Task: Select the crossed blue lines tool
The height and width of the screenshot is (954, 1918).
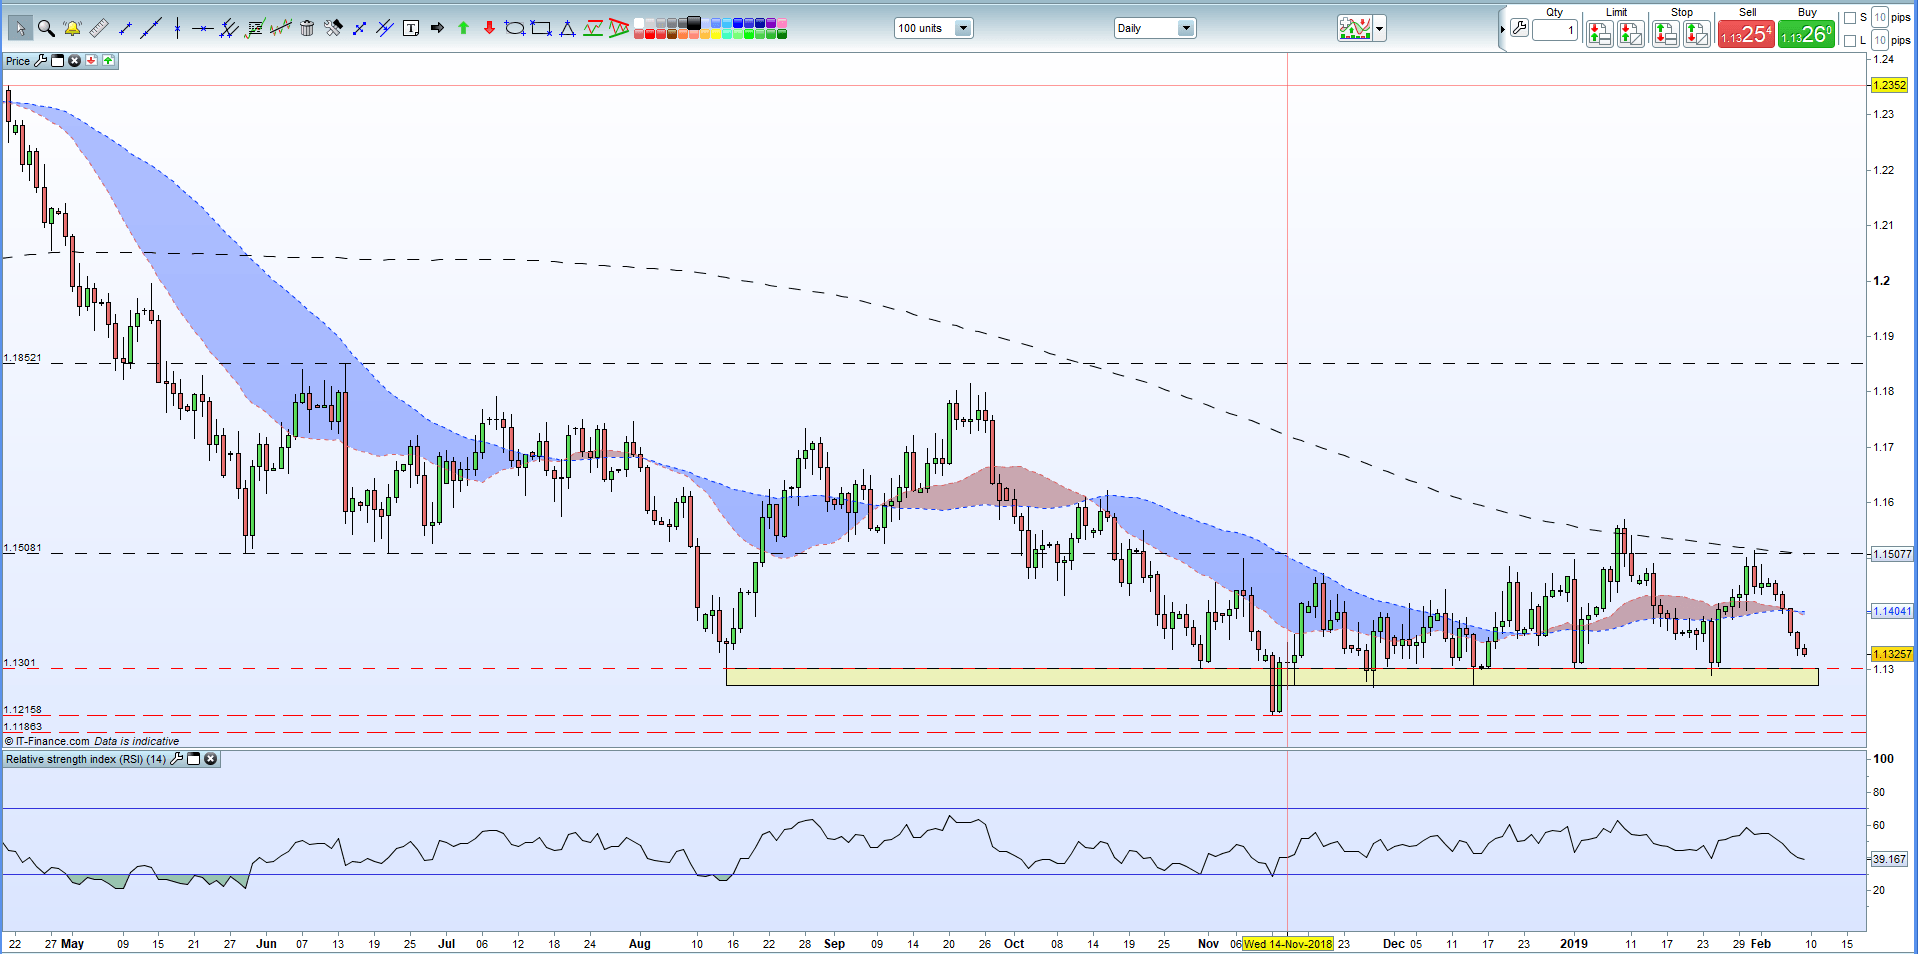Action: point(385,28)
